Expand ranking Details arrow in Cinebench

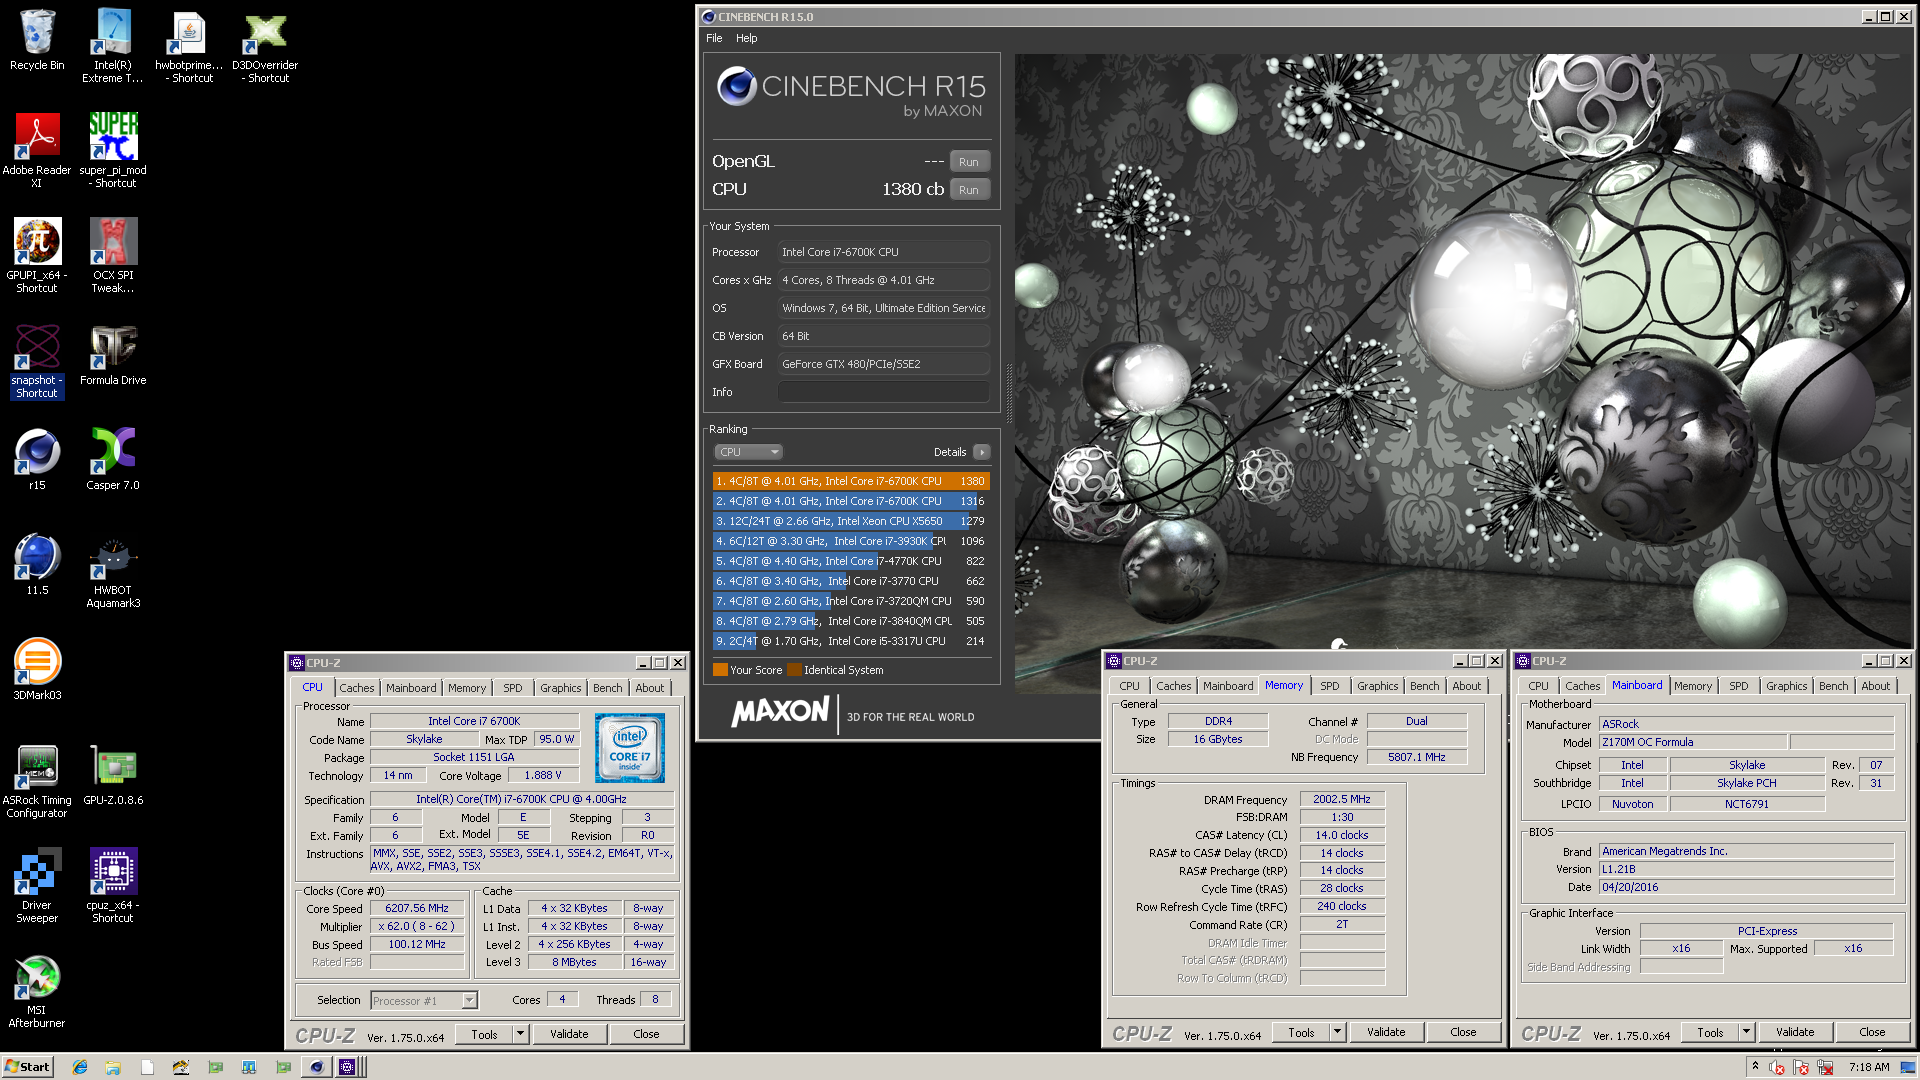point(982,452)
